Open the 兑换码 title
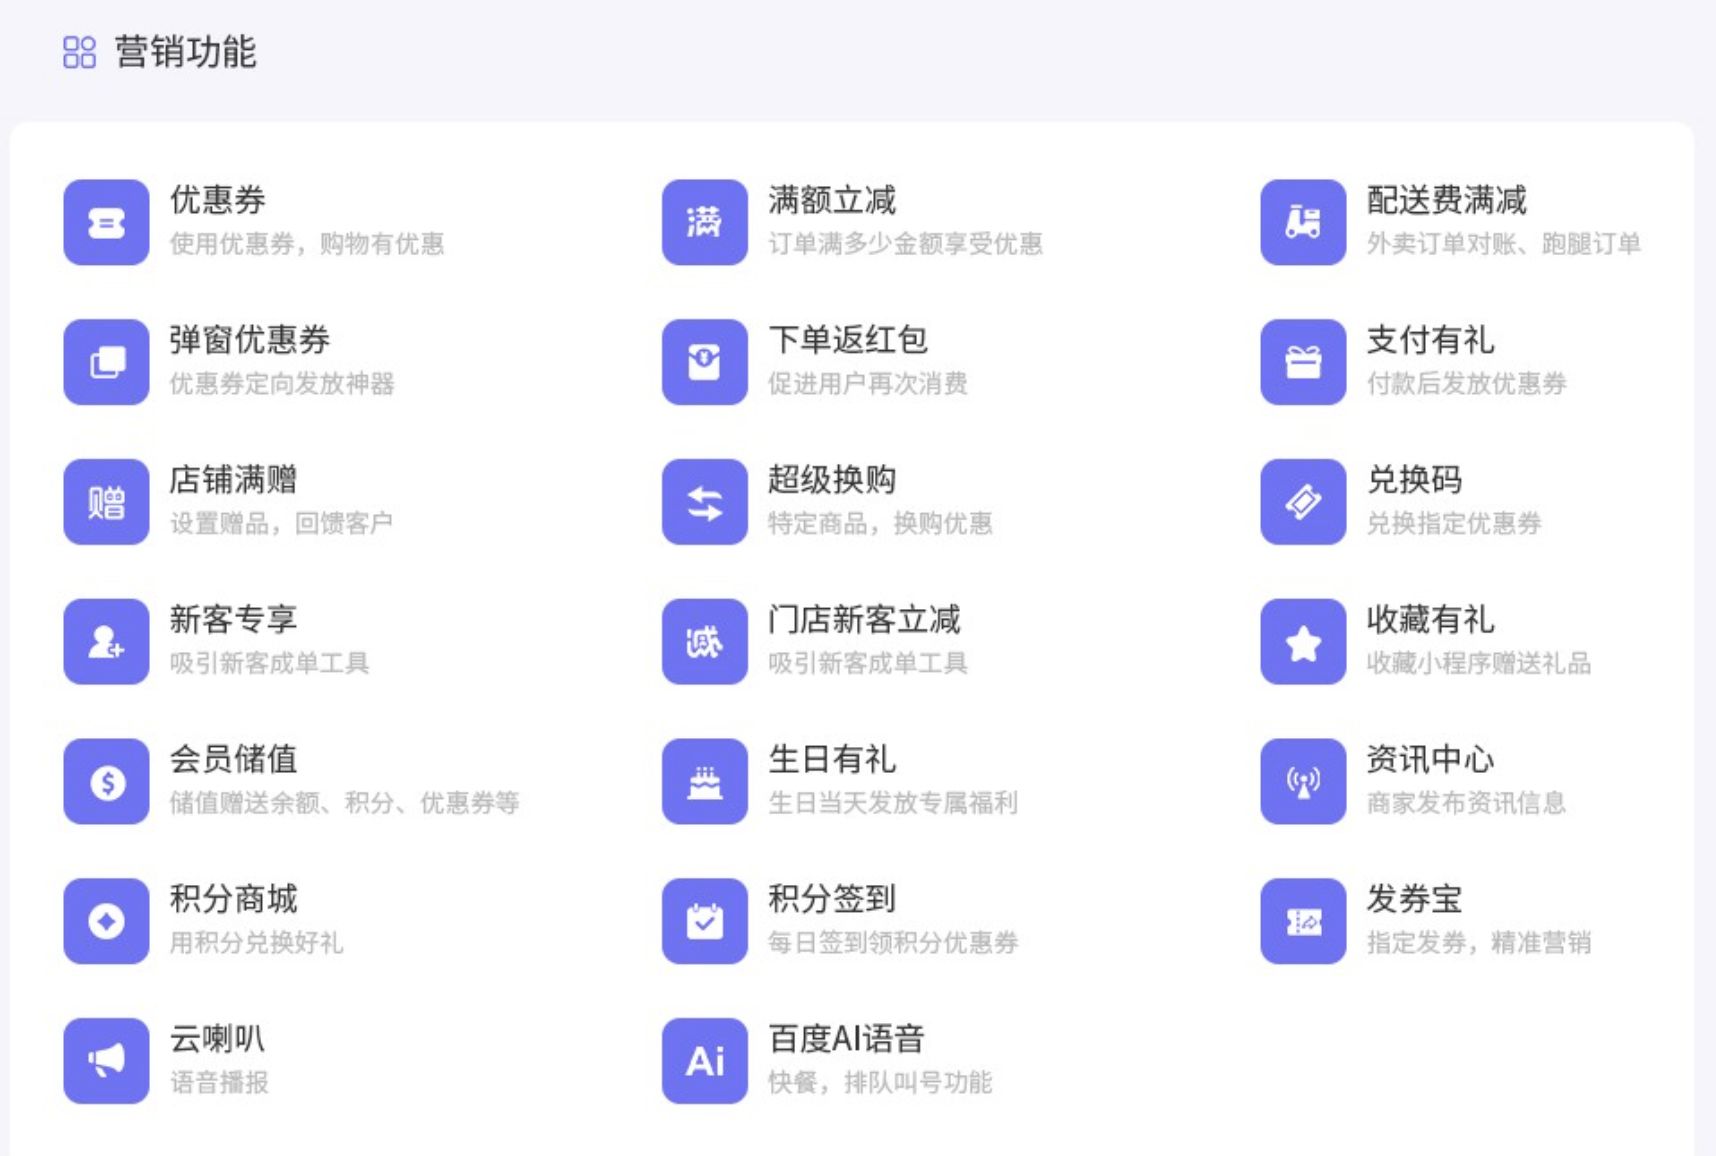Viewport: 1716px width, 1156px height. (x=1415, y=480)
